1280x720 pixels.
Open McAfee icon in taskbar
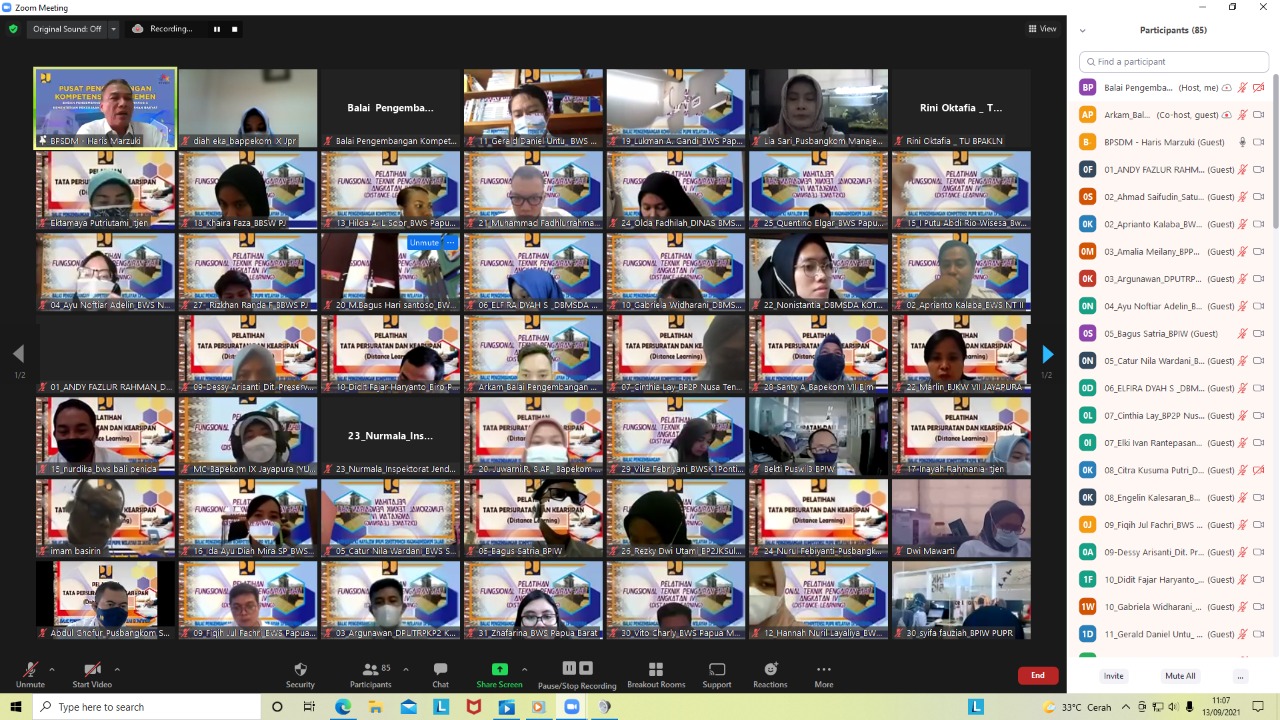[473, 707]
